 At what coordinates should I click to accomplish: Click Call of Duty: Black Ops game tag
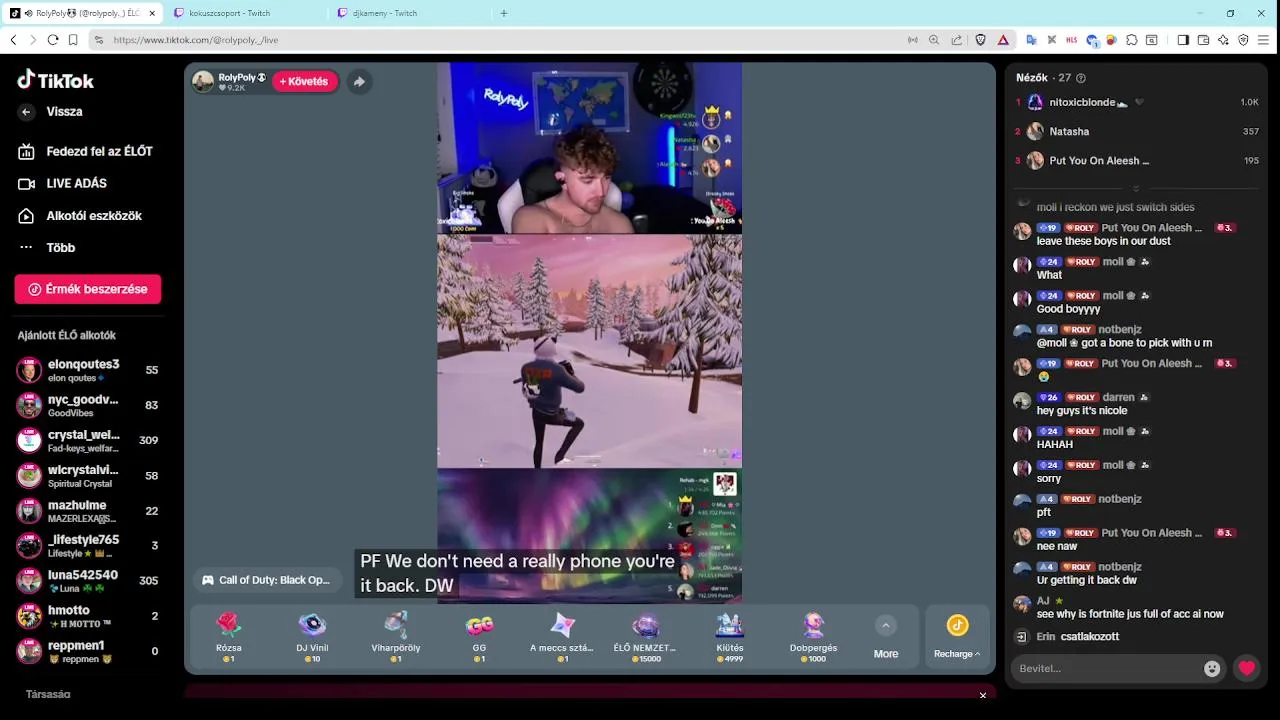pyautogui.click(x=266, y=580)
